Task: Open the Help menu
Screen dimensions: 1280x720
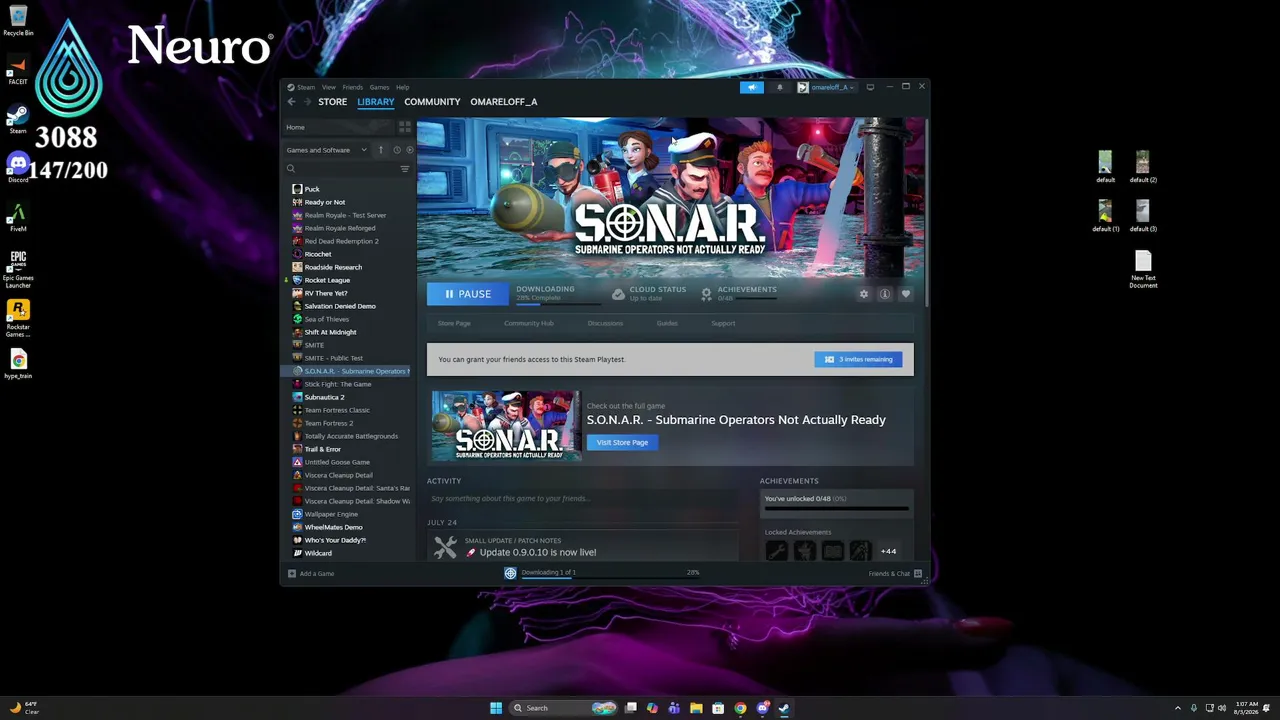Action: [x=402, y=87]
